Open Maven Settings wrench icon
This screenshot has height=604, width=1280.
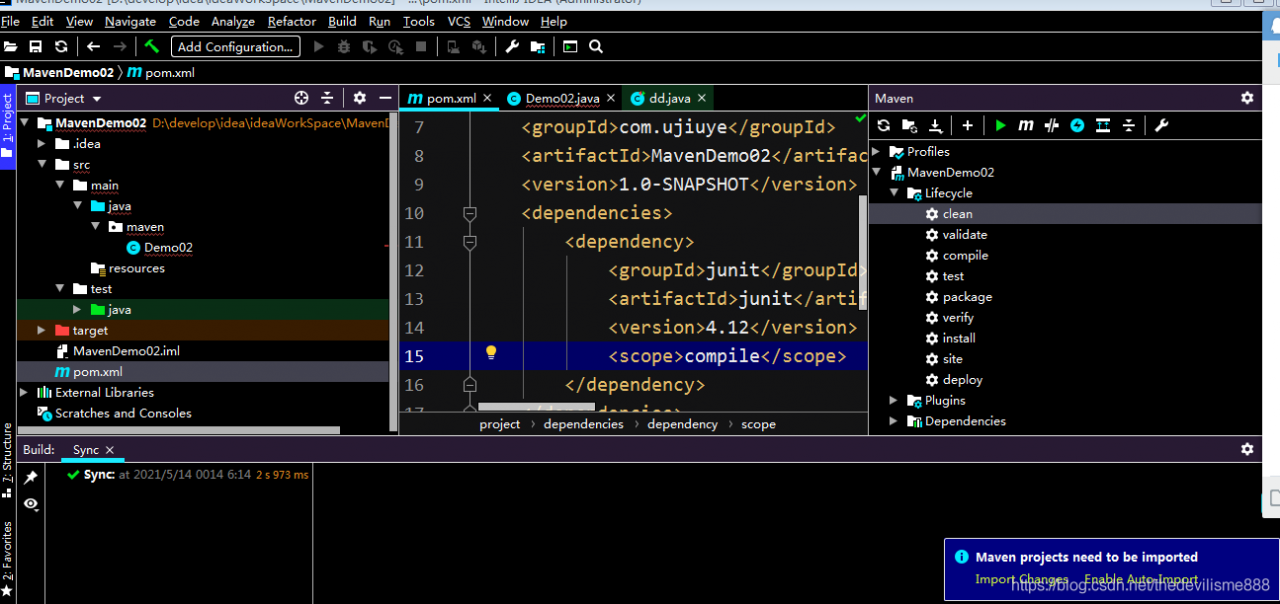[1161, 125]
